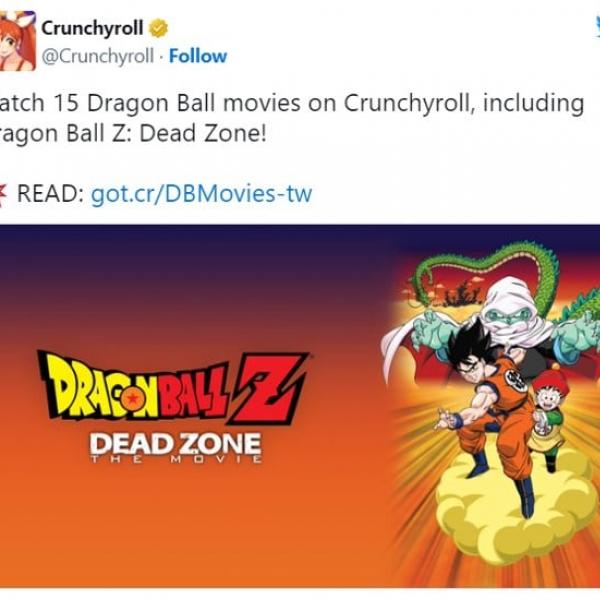Click the READ: label text

(51, 194)
